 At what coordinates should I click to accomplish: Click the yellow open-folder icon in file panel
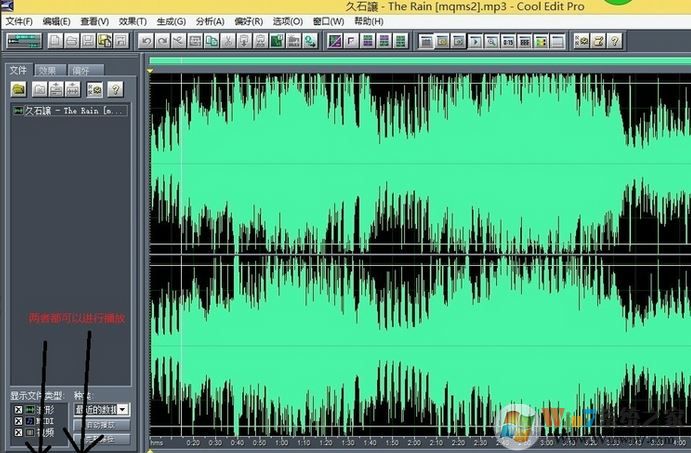click(19, 89)
